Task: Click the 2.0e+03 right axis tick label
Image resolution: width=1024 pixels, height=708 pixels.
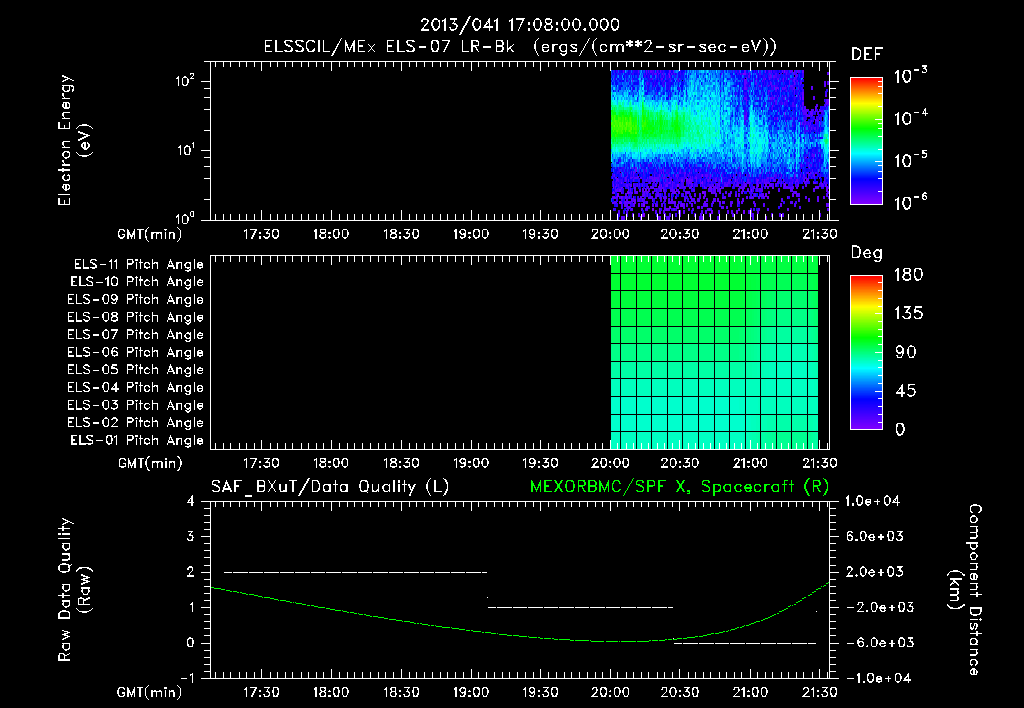Action: (875, 572)
